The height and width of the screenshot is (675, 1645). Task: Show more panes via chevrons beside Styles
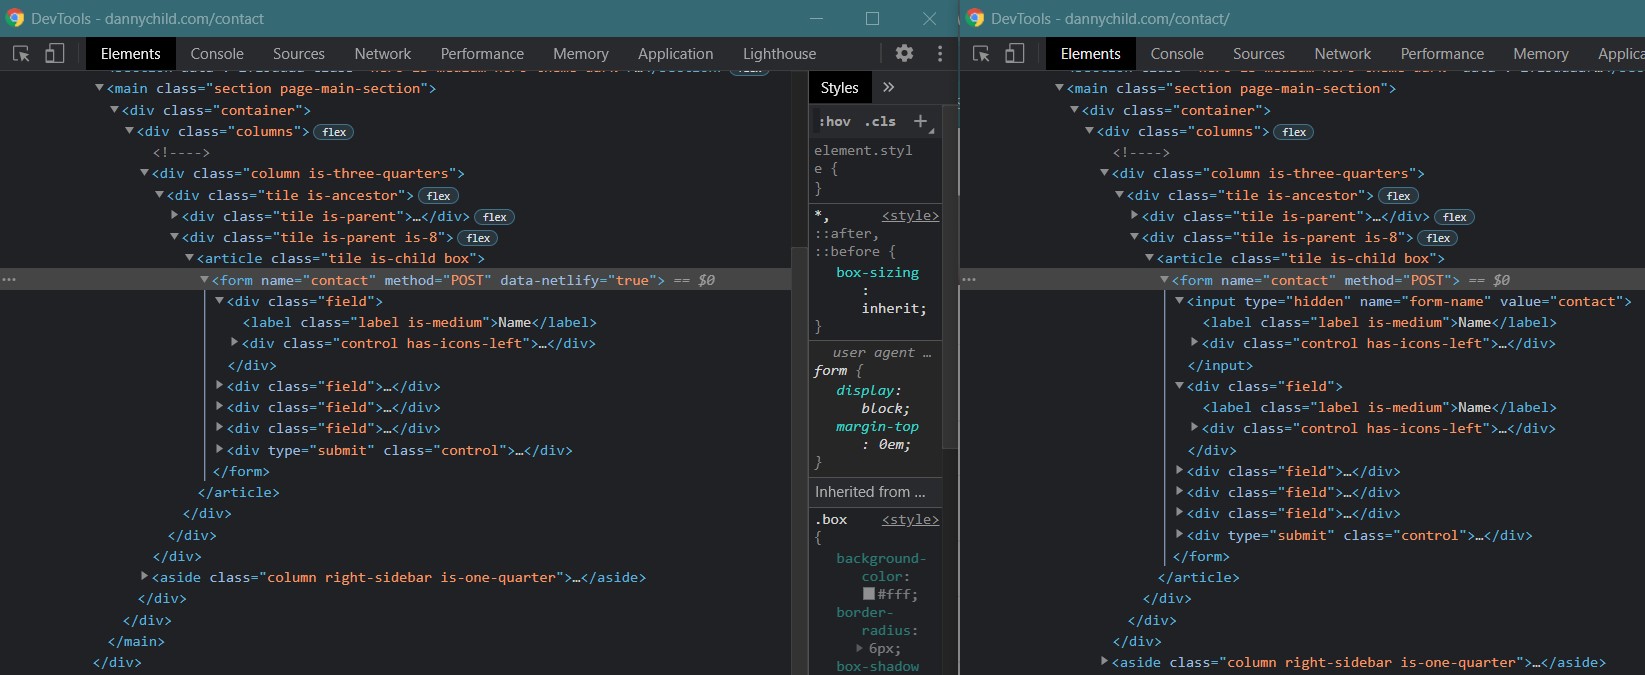(x=888, y=88)
